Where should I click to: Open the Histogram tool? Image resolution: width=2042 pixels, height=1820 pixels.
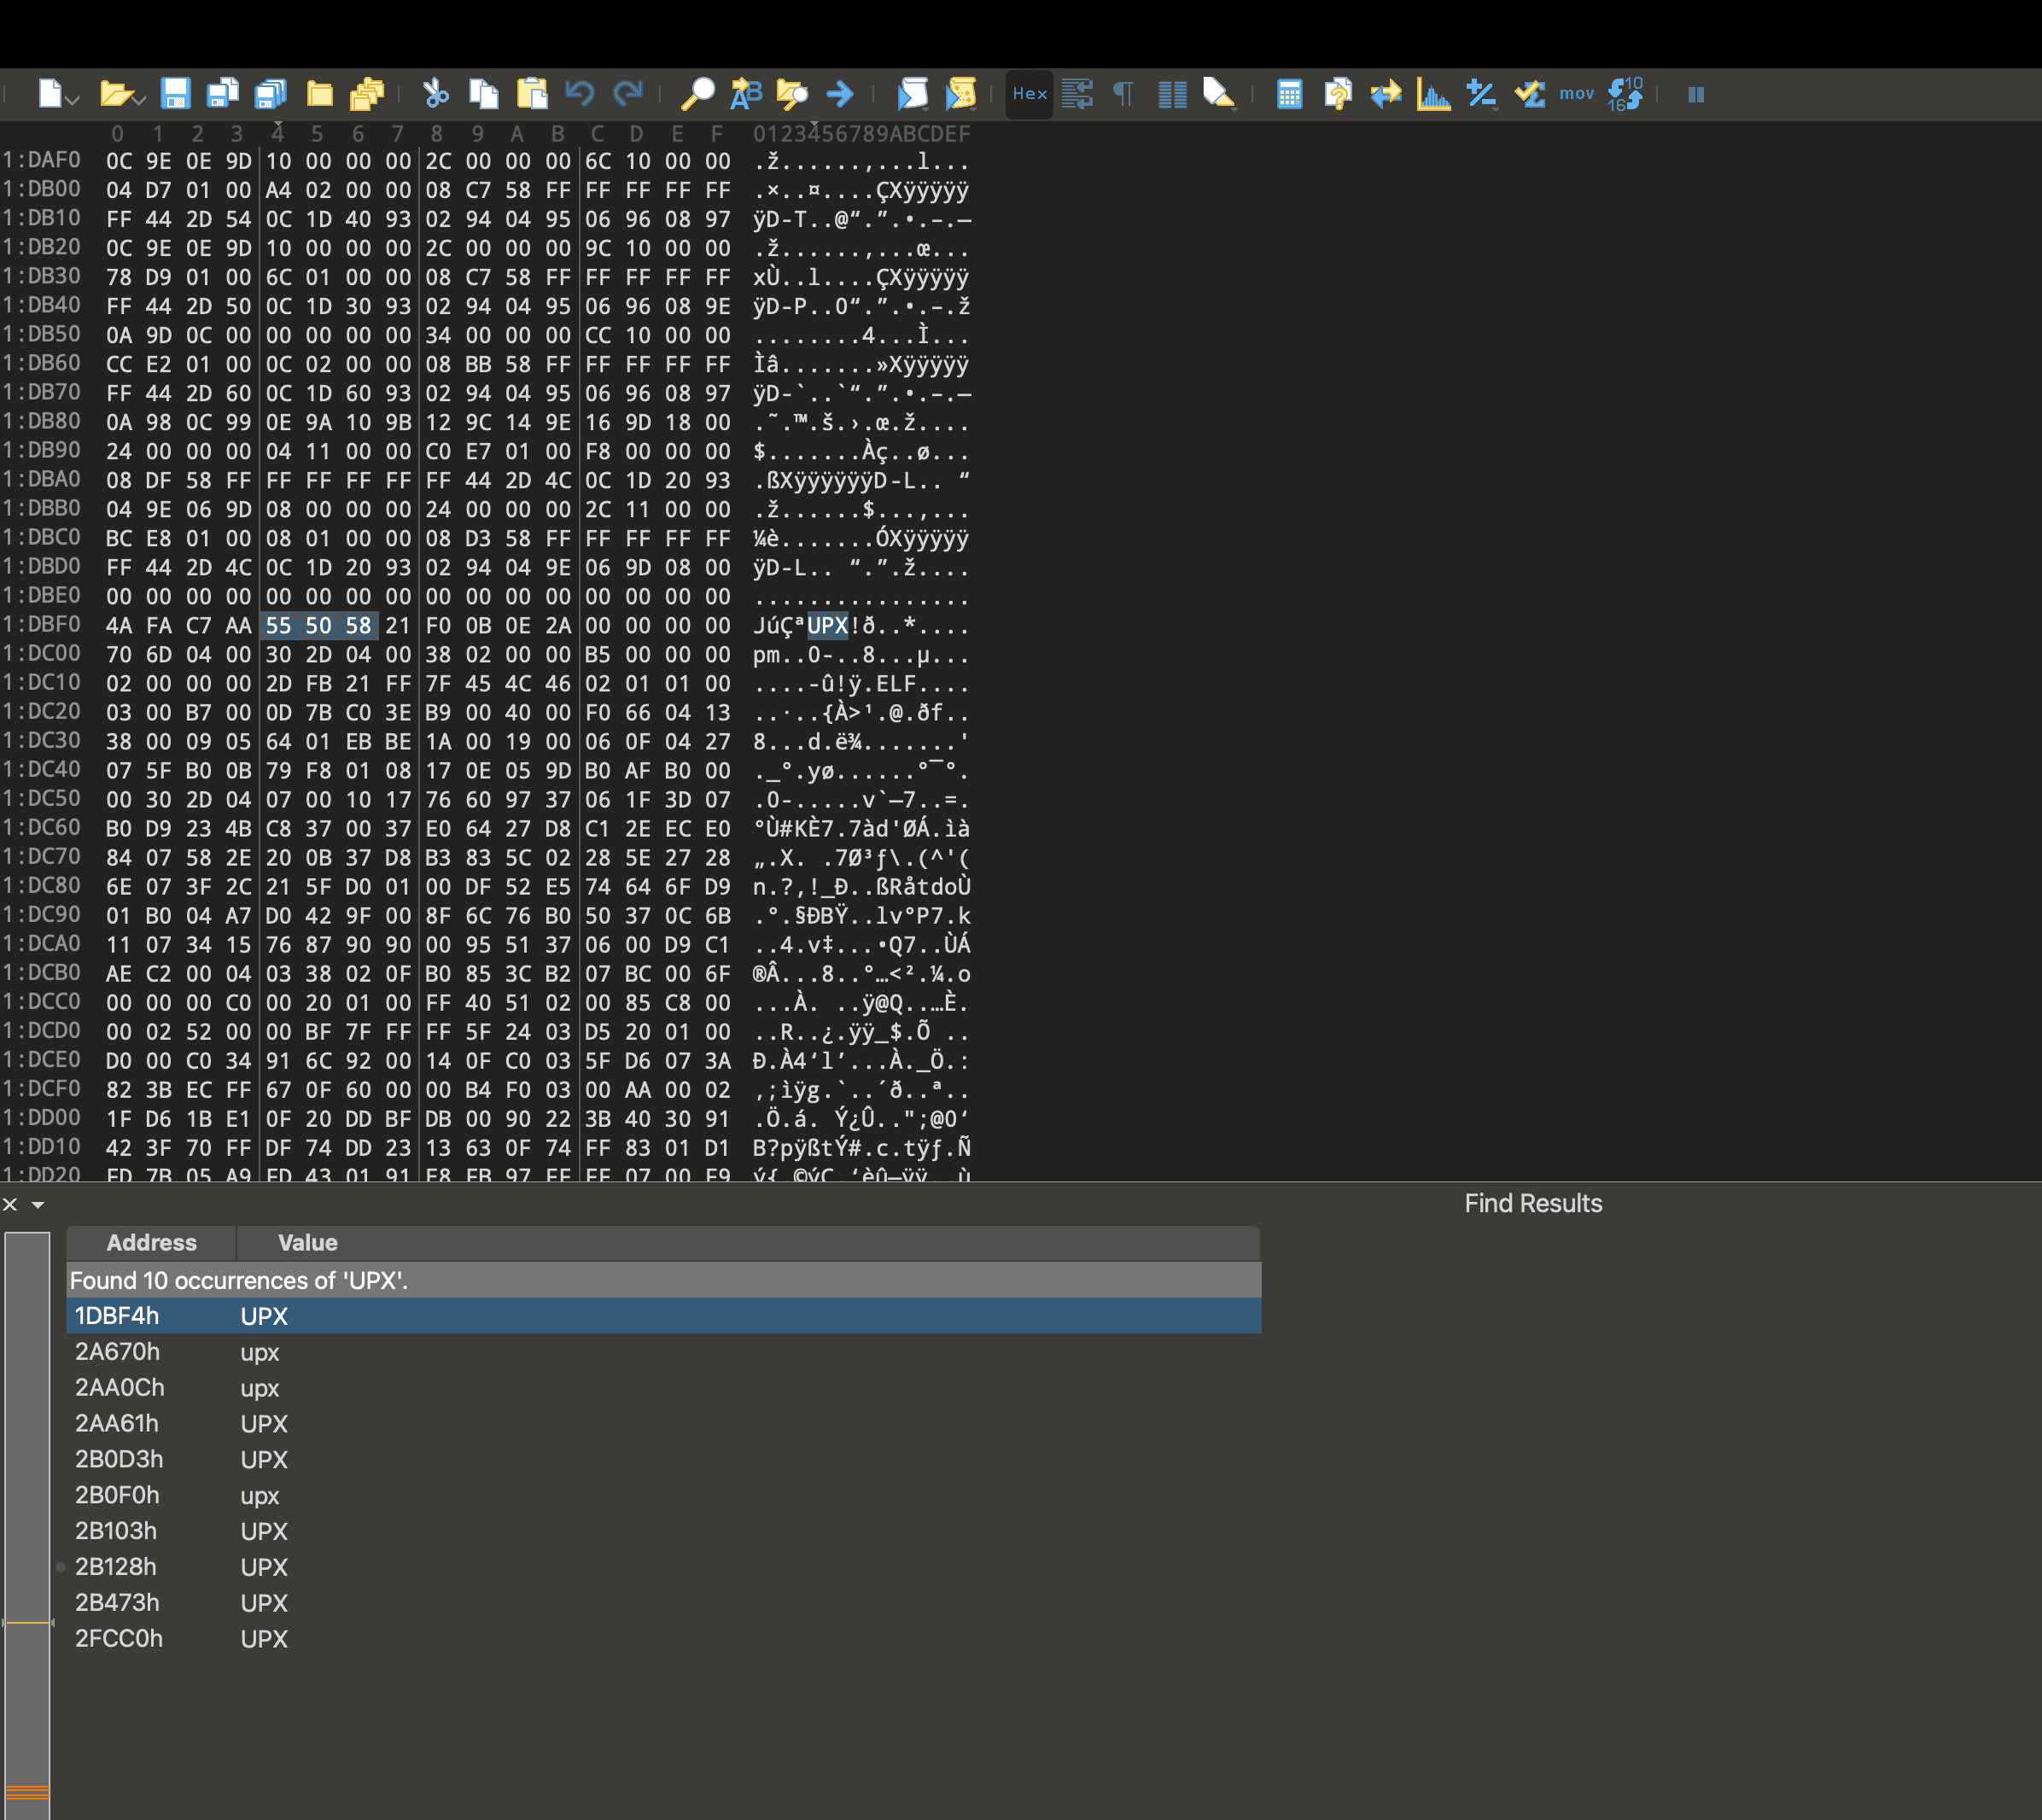(1434, 94)
